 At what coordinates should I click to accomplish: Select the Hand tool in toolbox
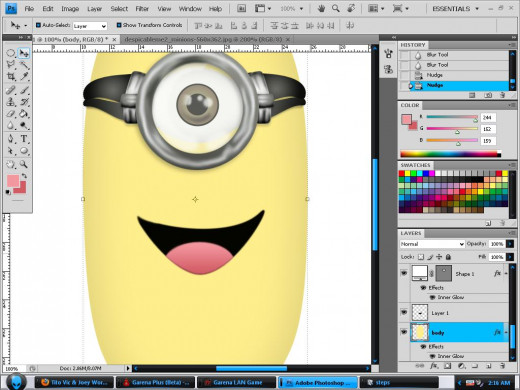pyautogui.click(x=11, y=164)
